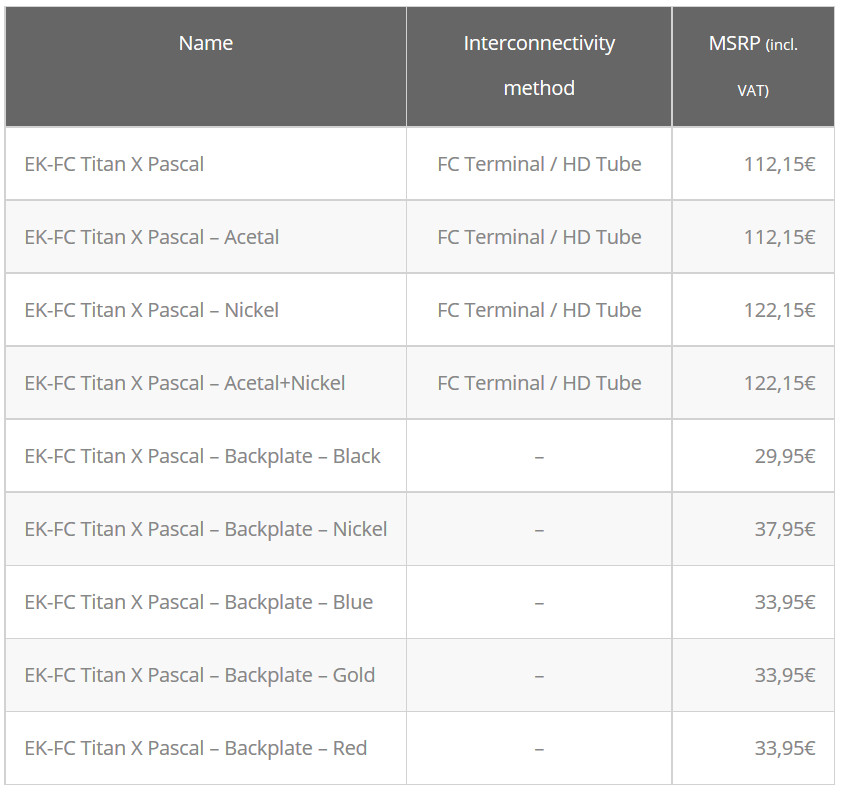Select the EK-FC Titan X Pascal row name
The width and height of the screenshot is (845, 795).
114,164
